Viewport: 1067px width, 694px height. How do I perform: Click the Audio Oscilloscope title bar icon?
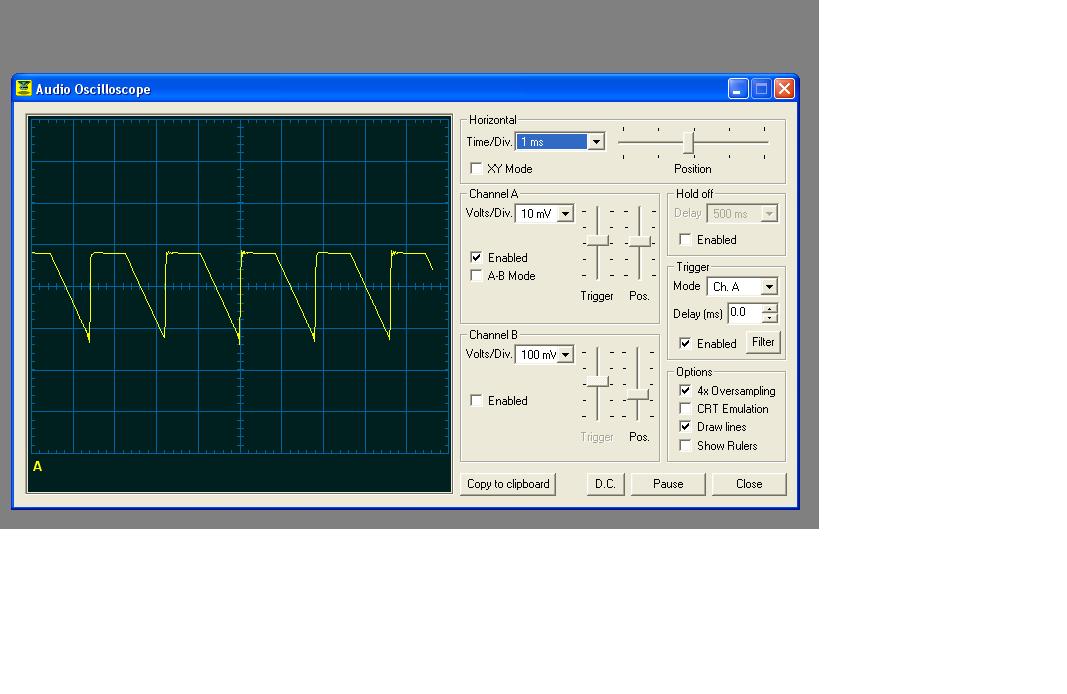click(x=24, y=88)
